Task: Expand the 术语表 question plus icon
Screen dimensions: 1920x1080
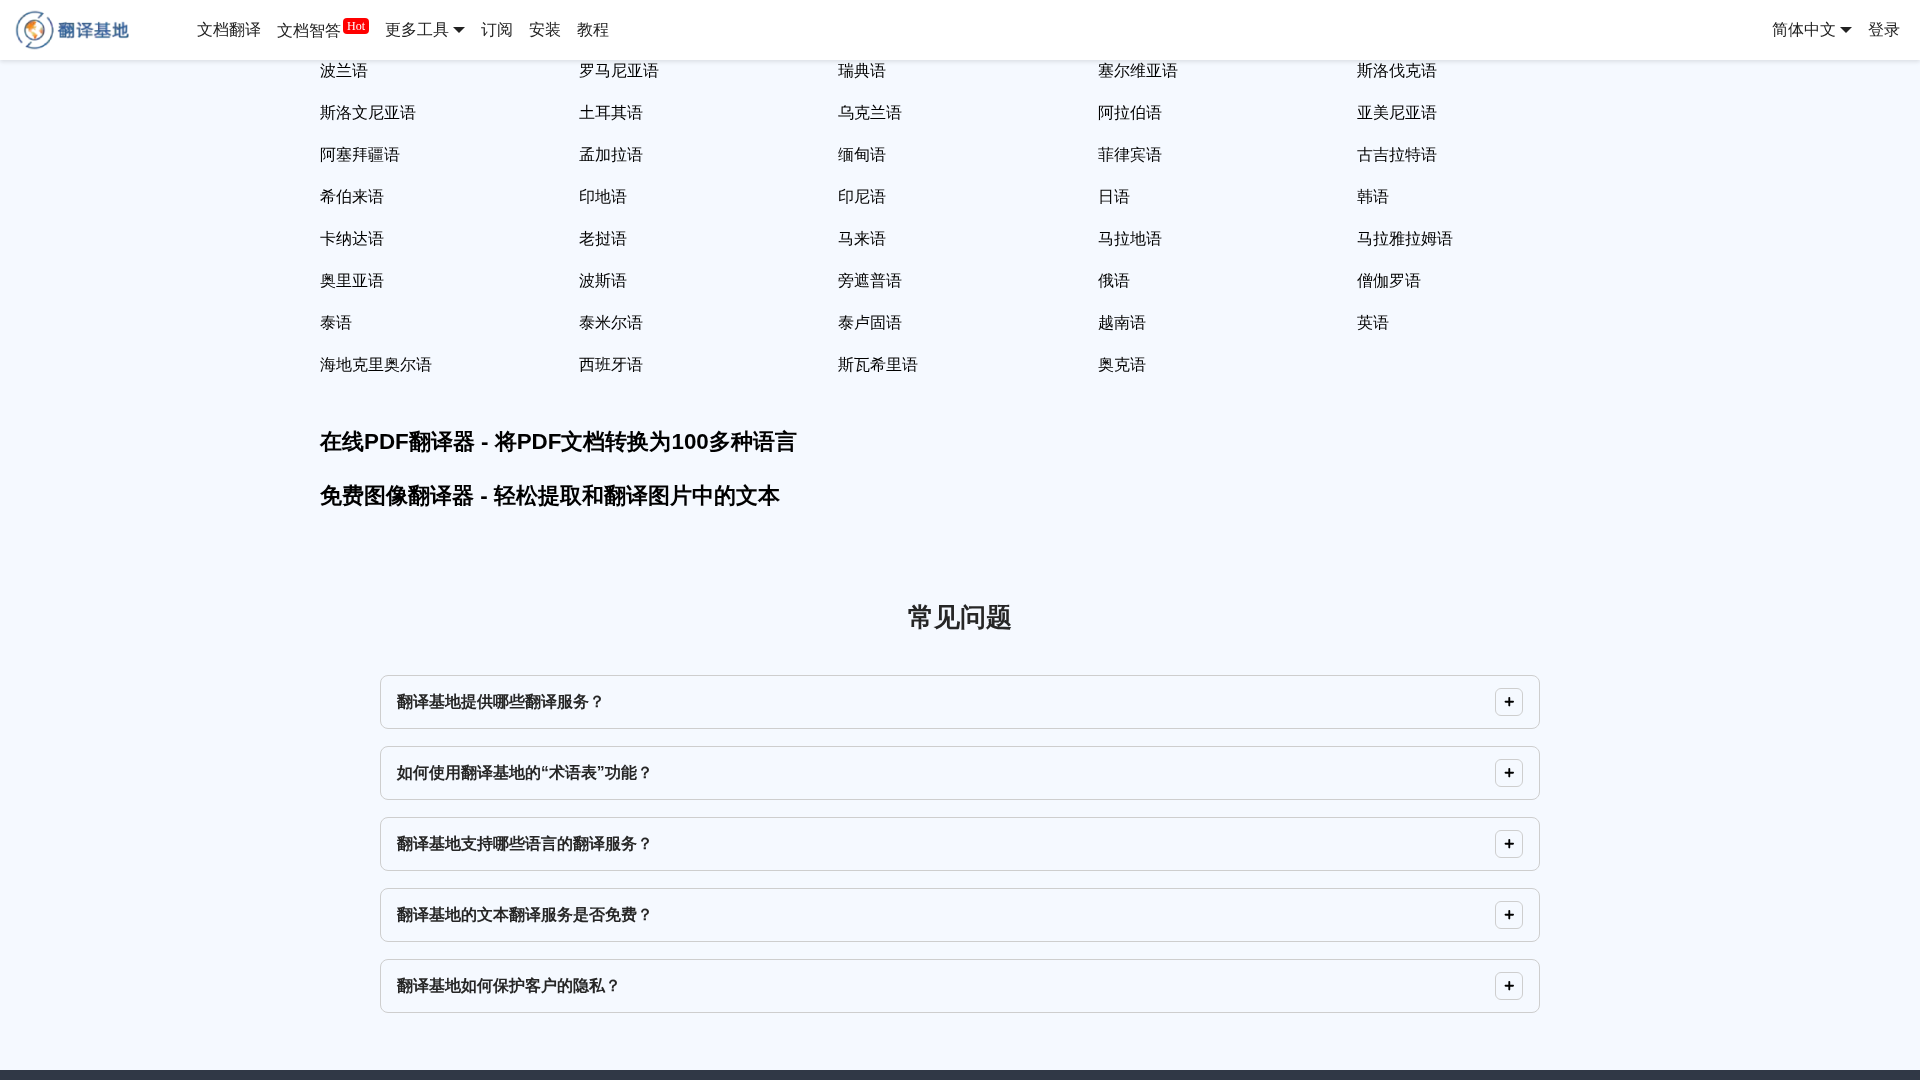Action: point(1508,773)
